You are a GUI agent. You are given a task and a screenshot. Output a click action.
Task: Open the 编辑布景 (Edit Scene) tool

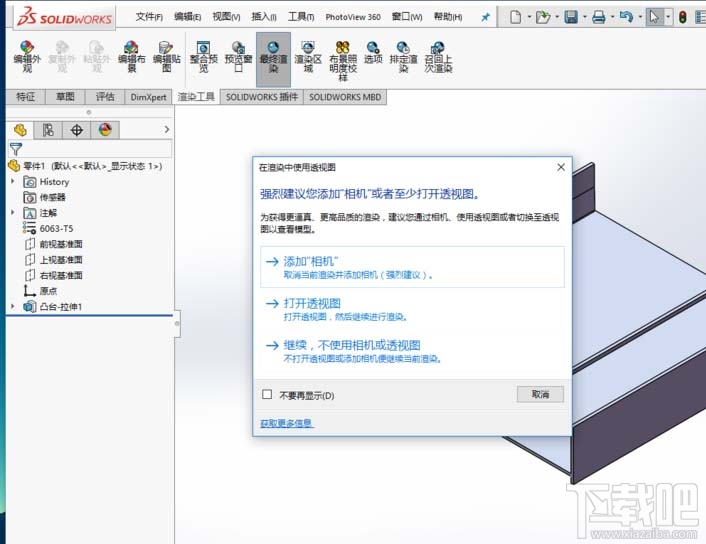[131, 57]
